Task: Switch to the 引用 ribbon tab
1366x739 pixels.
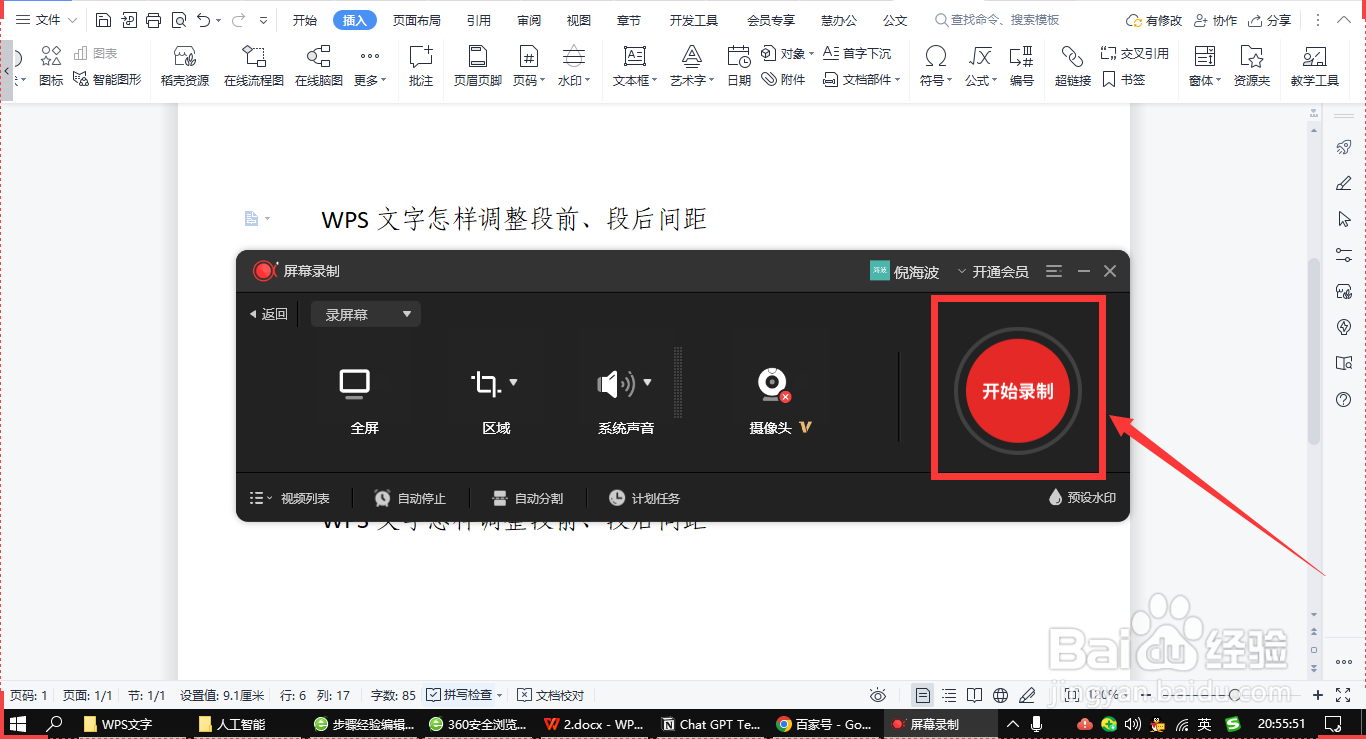Action: pos(478,20)
